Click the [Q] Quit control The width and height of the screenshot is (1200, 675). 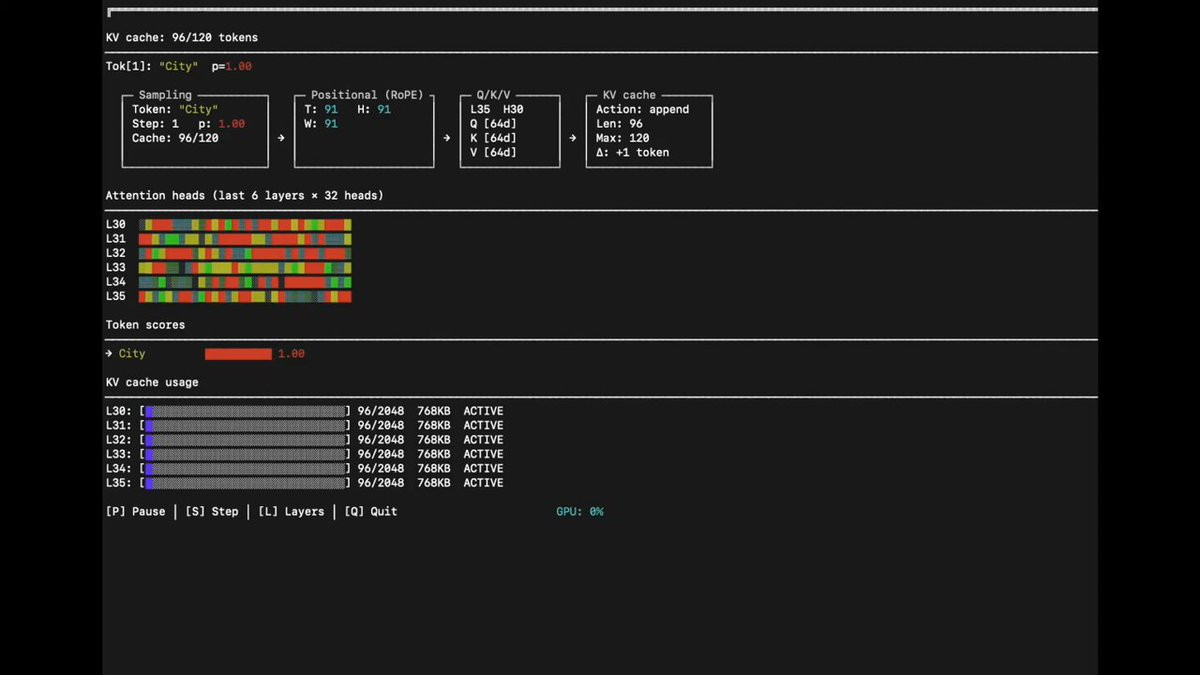371,511
